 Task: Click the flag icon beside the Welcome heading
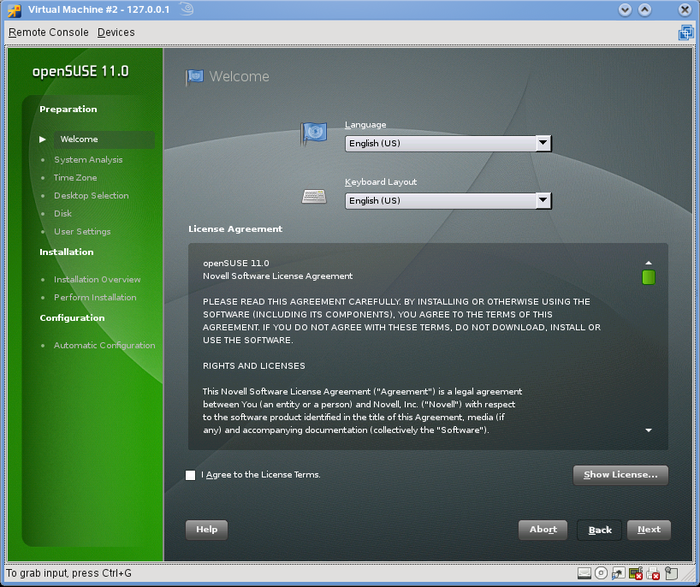pos(194,77)
